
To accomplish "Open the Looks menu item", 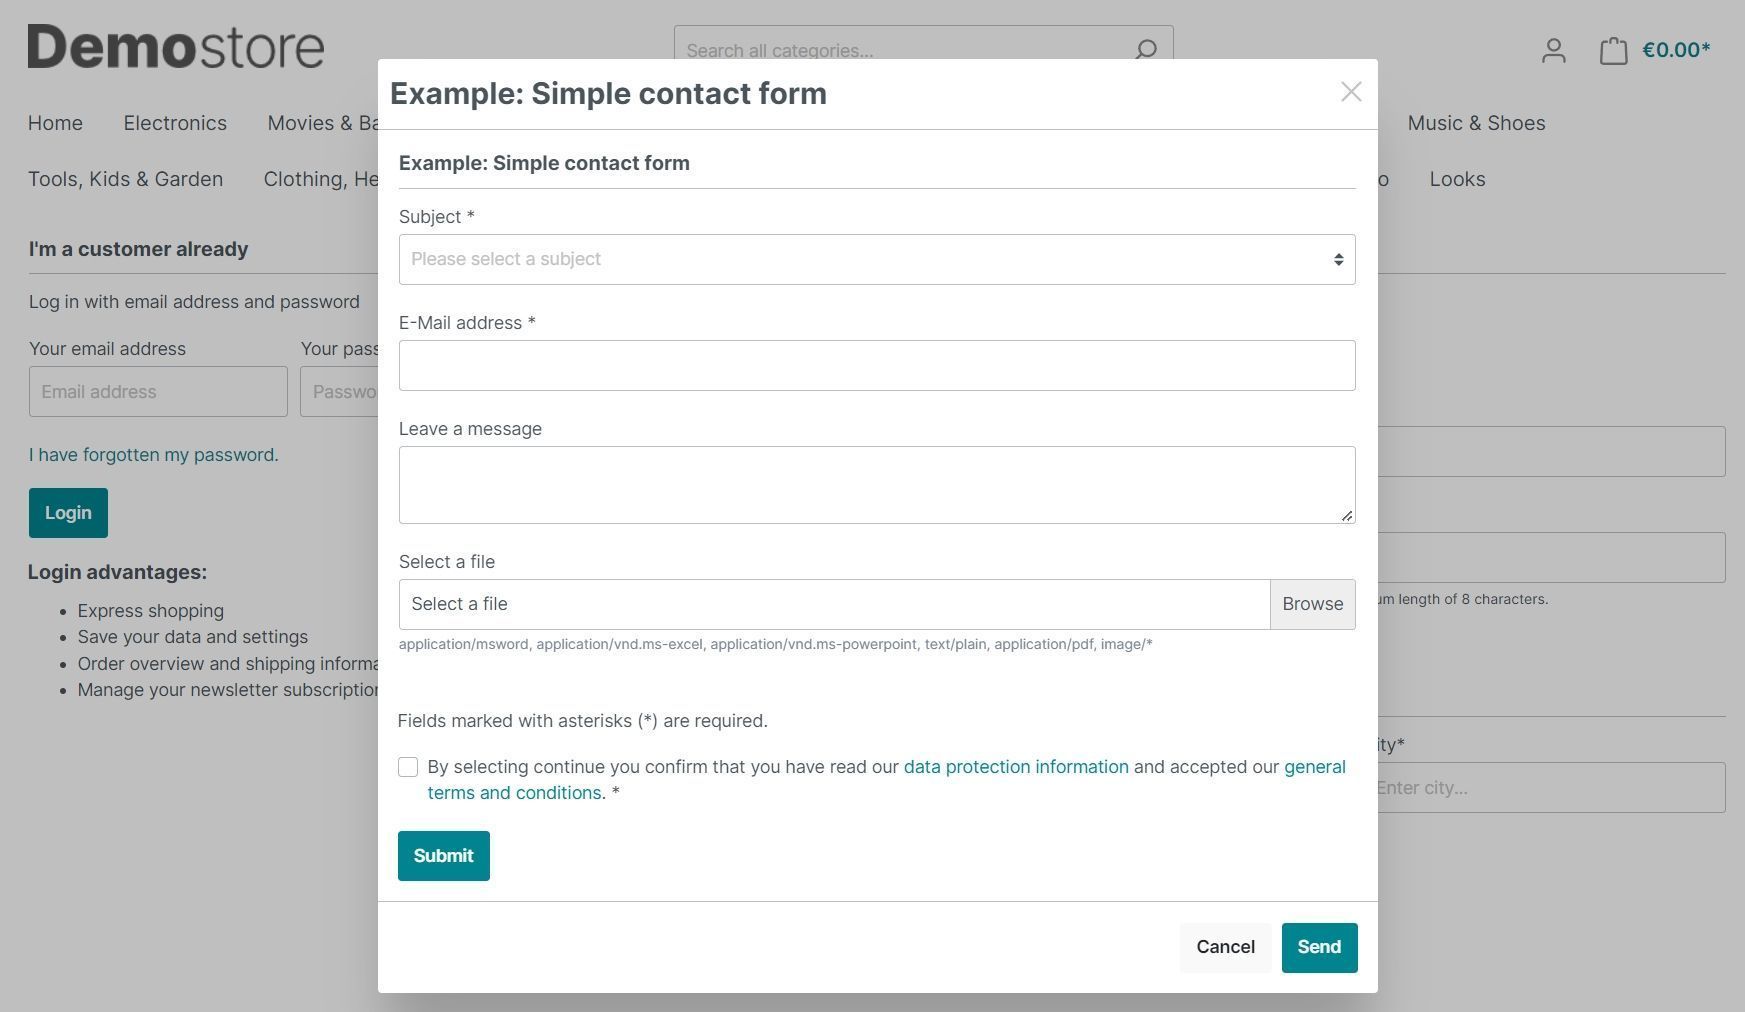I will click(x=1457, y=179).
